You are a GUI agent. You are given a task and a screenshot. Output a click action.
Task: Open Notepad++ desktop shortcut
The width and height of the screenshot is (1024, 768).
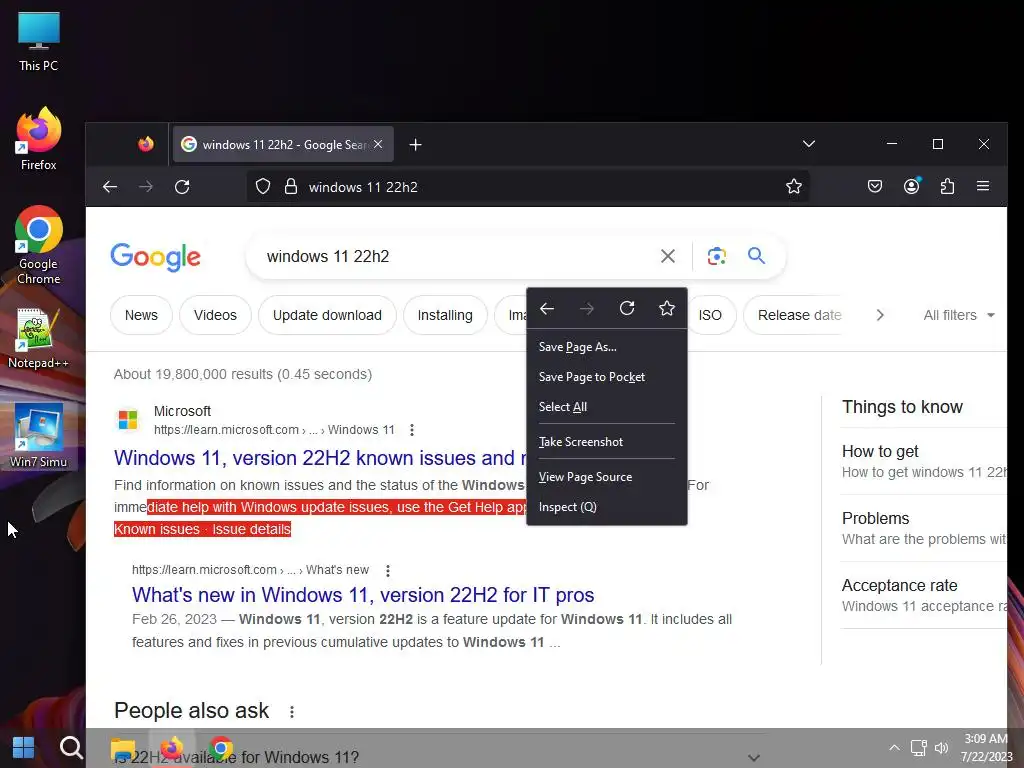39,339
